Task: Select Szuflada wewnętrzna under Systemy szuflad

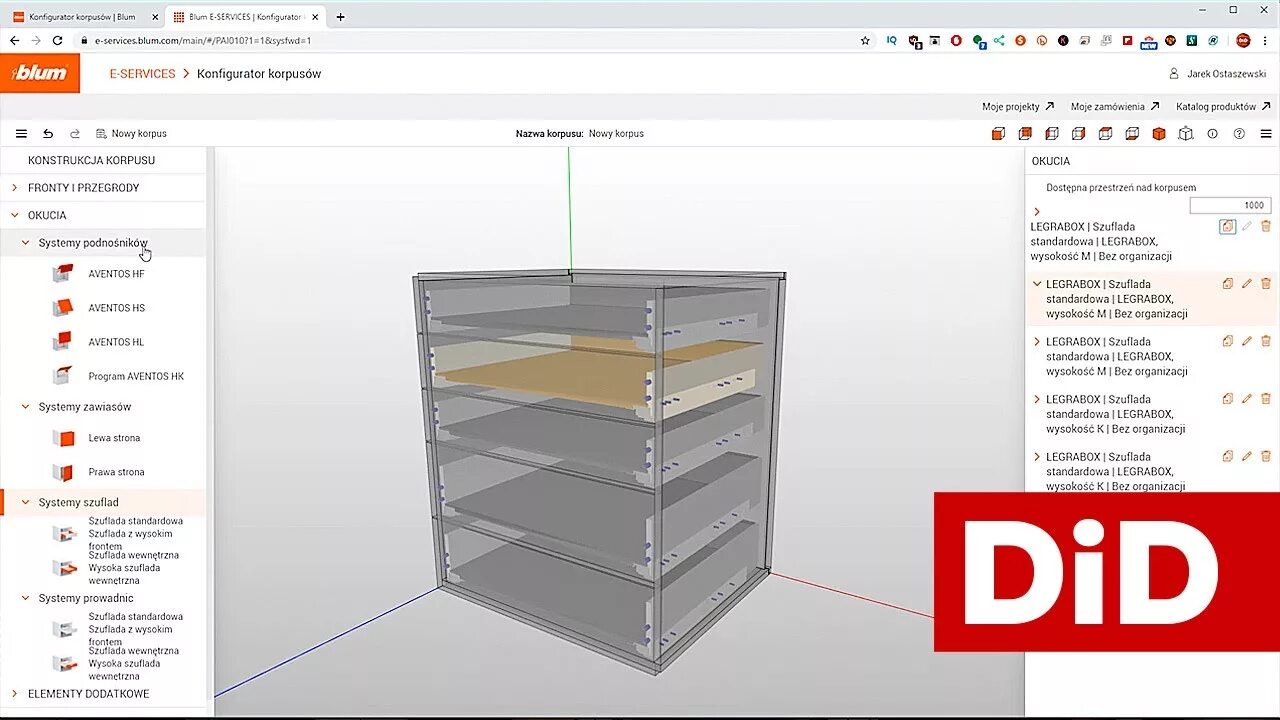Action: 134,554
